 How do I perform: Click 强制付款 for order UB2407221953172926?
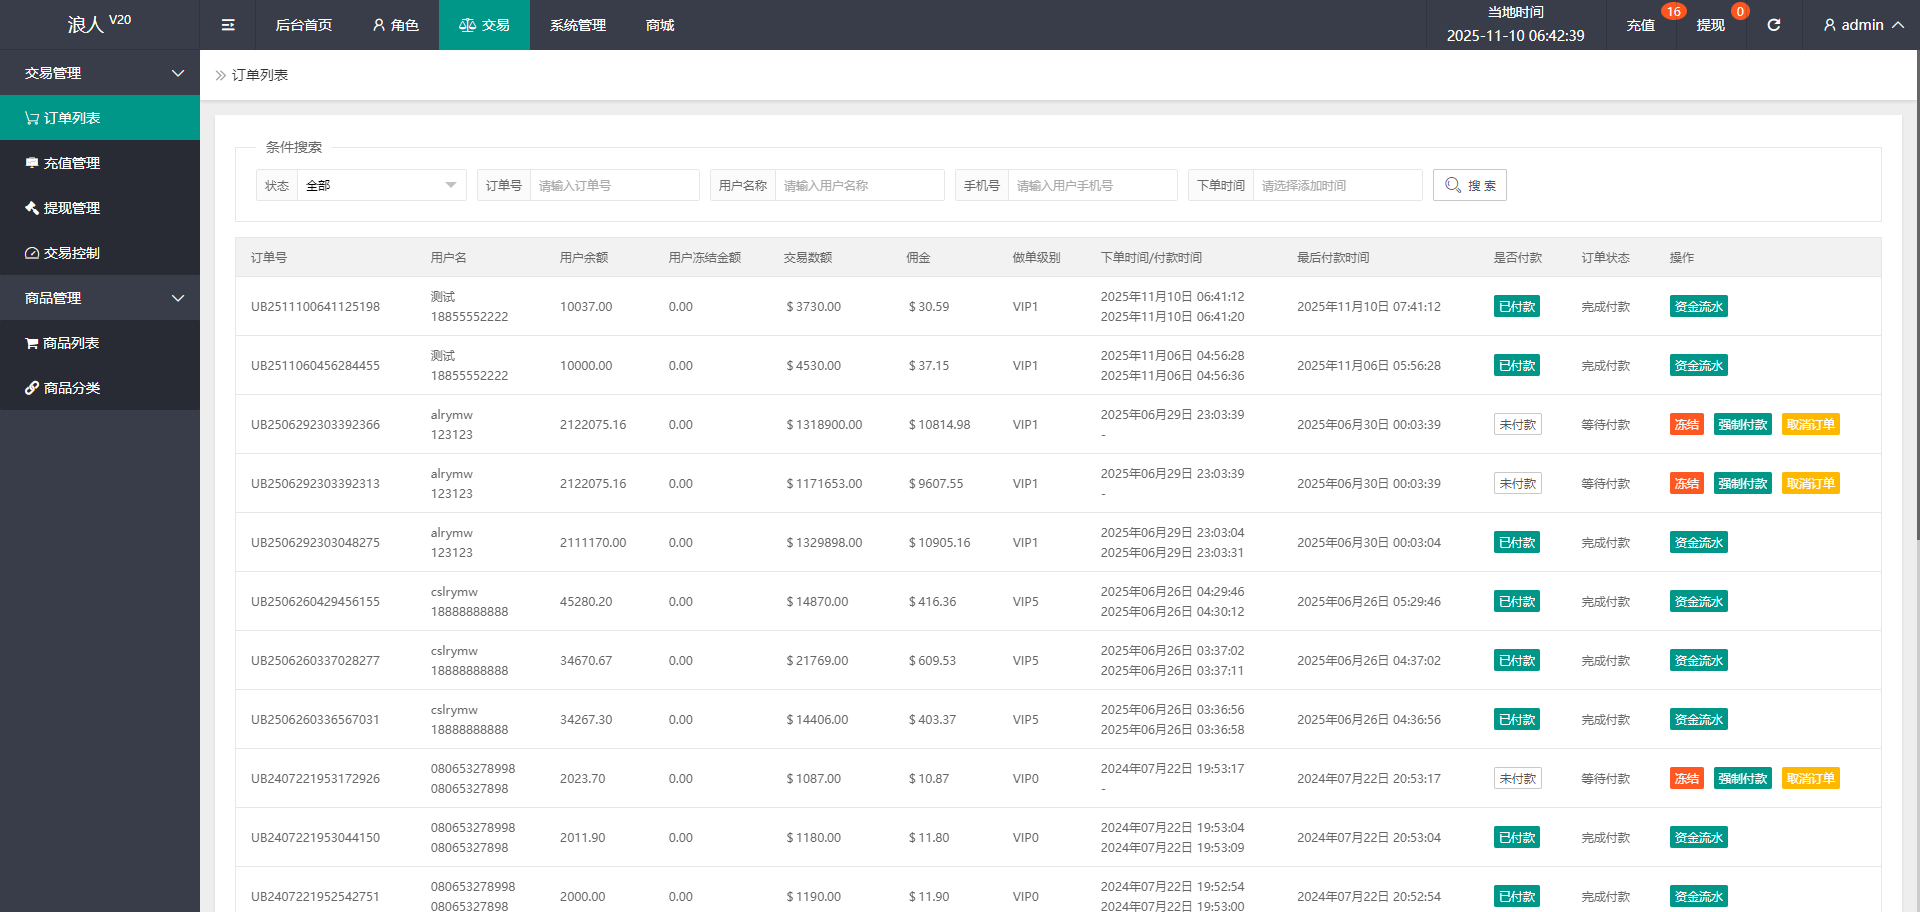pyautogui.click(x=1742, y=779)
